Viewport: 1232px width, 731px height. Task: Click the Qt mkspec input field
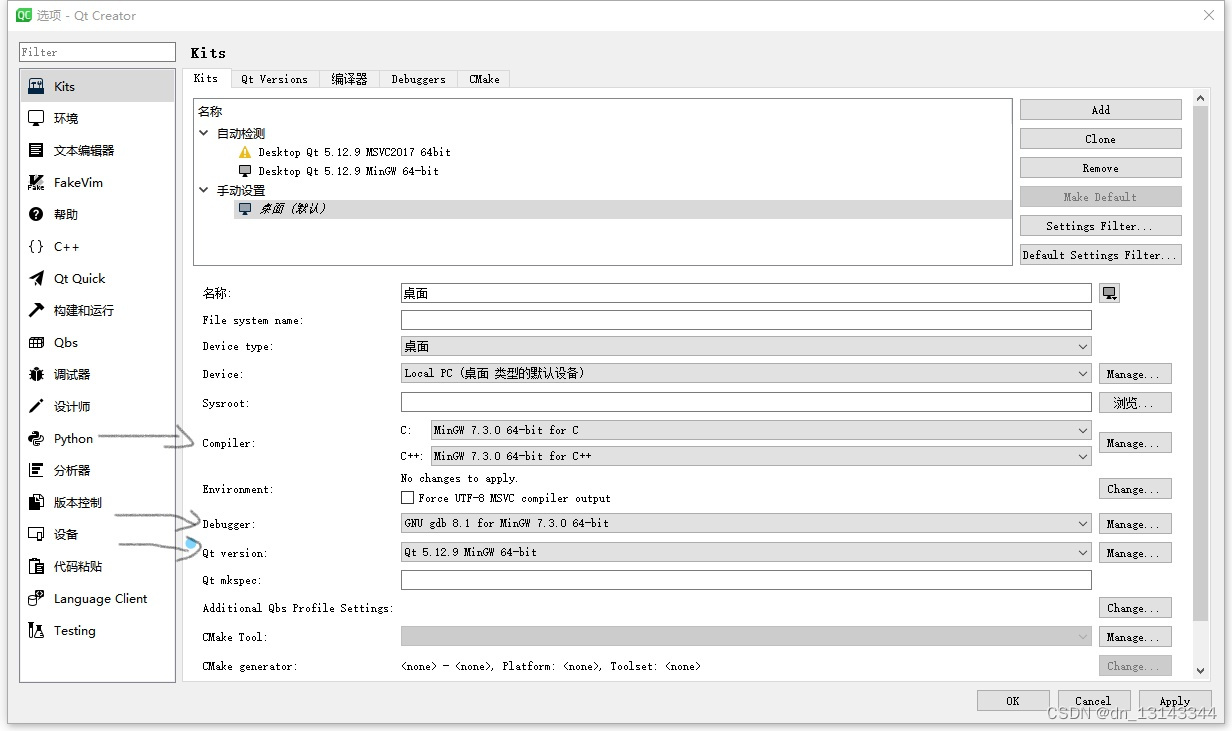(x=746, y=580)
